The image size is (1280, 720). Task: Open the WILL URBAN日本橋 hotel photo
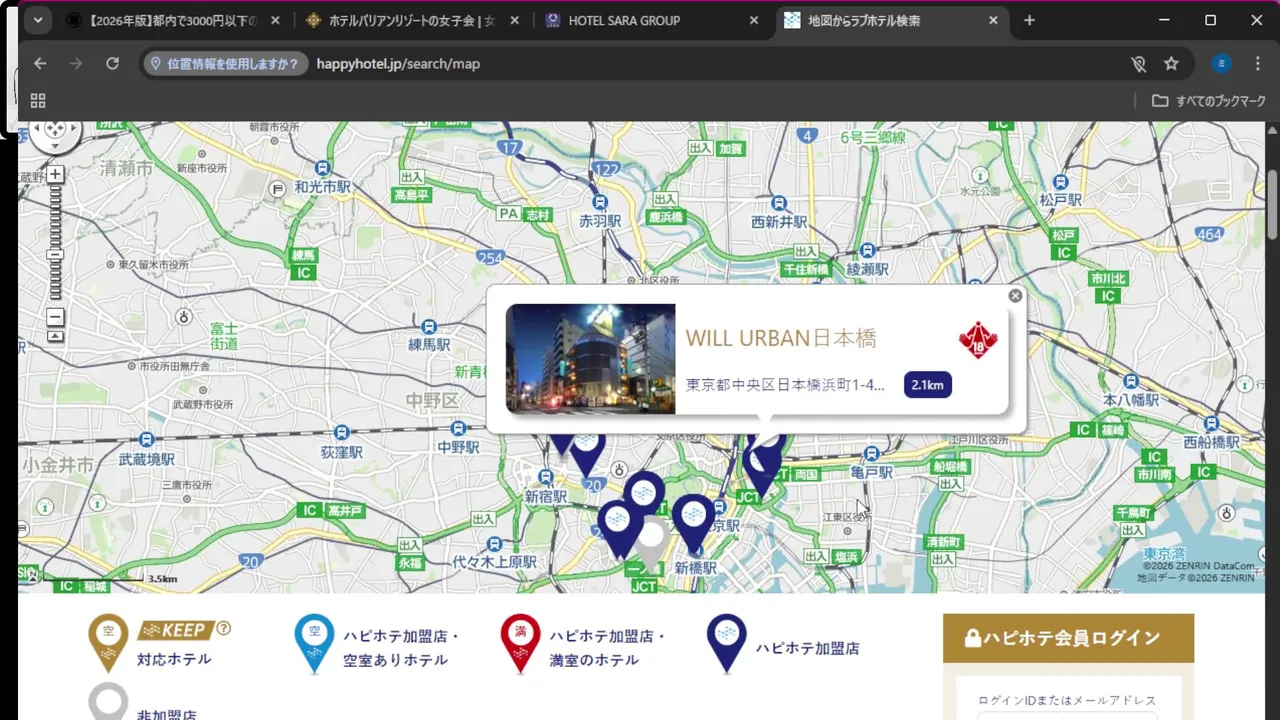pyautogui.click(x=590, y=359)
